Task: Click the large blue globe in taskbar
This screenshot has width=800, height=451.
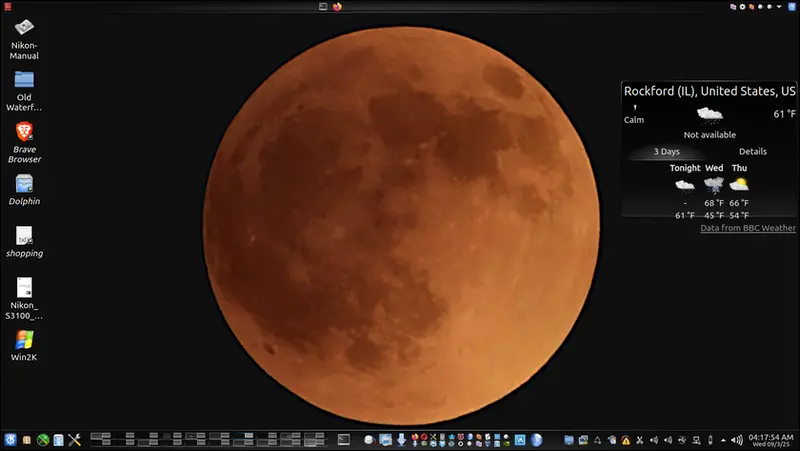Action: coord(536,440)
